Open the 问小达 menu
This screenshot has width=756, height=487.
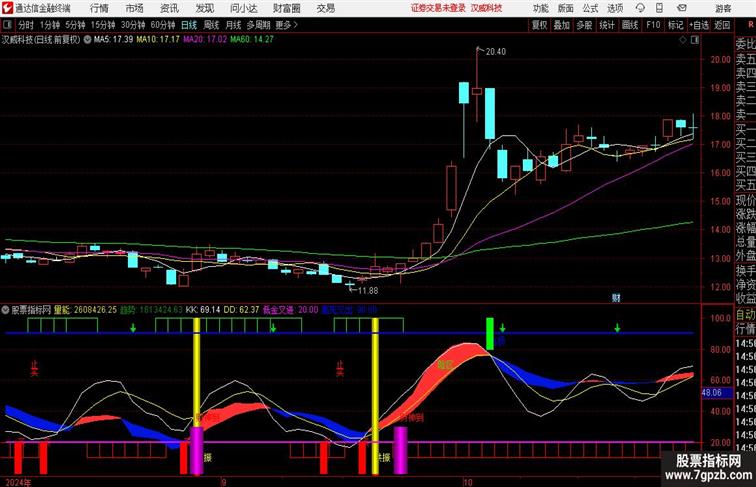[243, 8]
